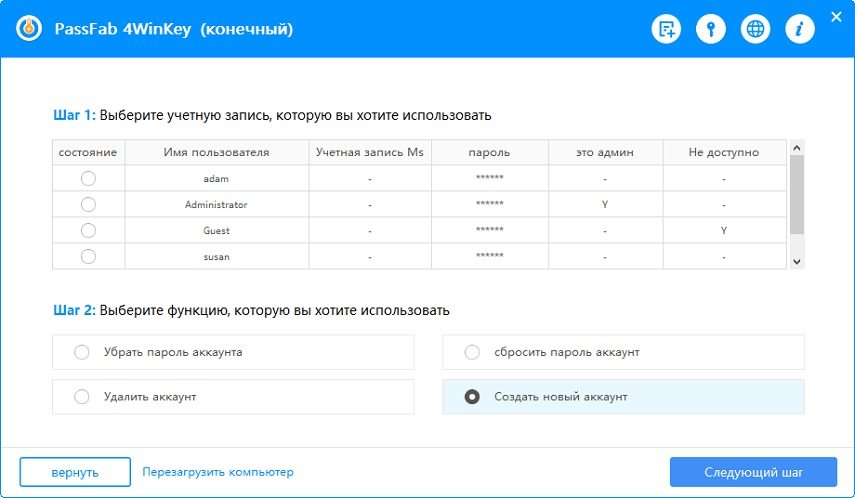Click 'Перезагрузить компьютер' link
Viewport: 855px width, 498px height.
tap(218, 472)
